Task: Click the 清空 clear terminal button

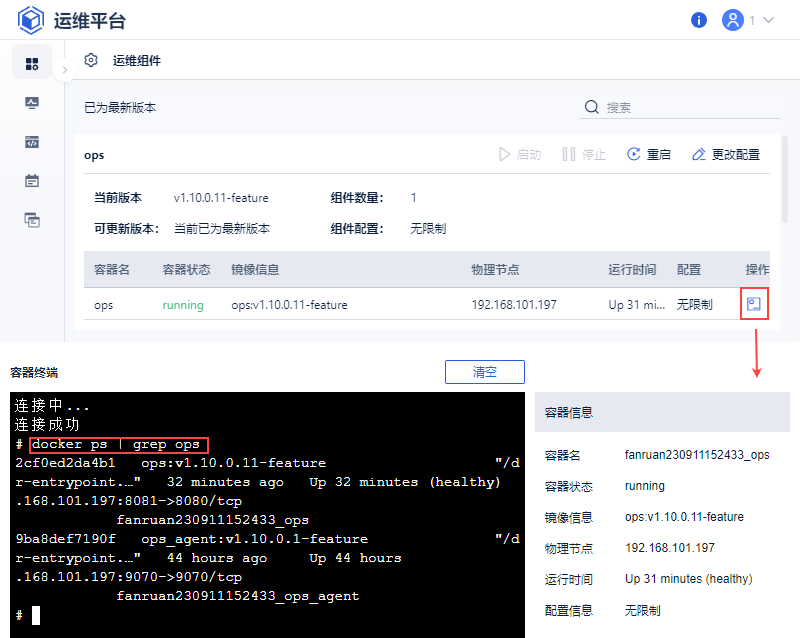Action: pos(485,372)
